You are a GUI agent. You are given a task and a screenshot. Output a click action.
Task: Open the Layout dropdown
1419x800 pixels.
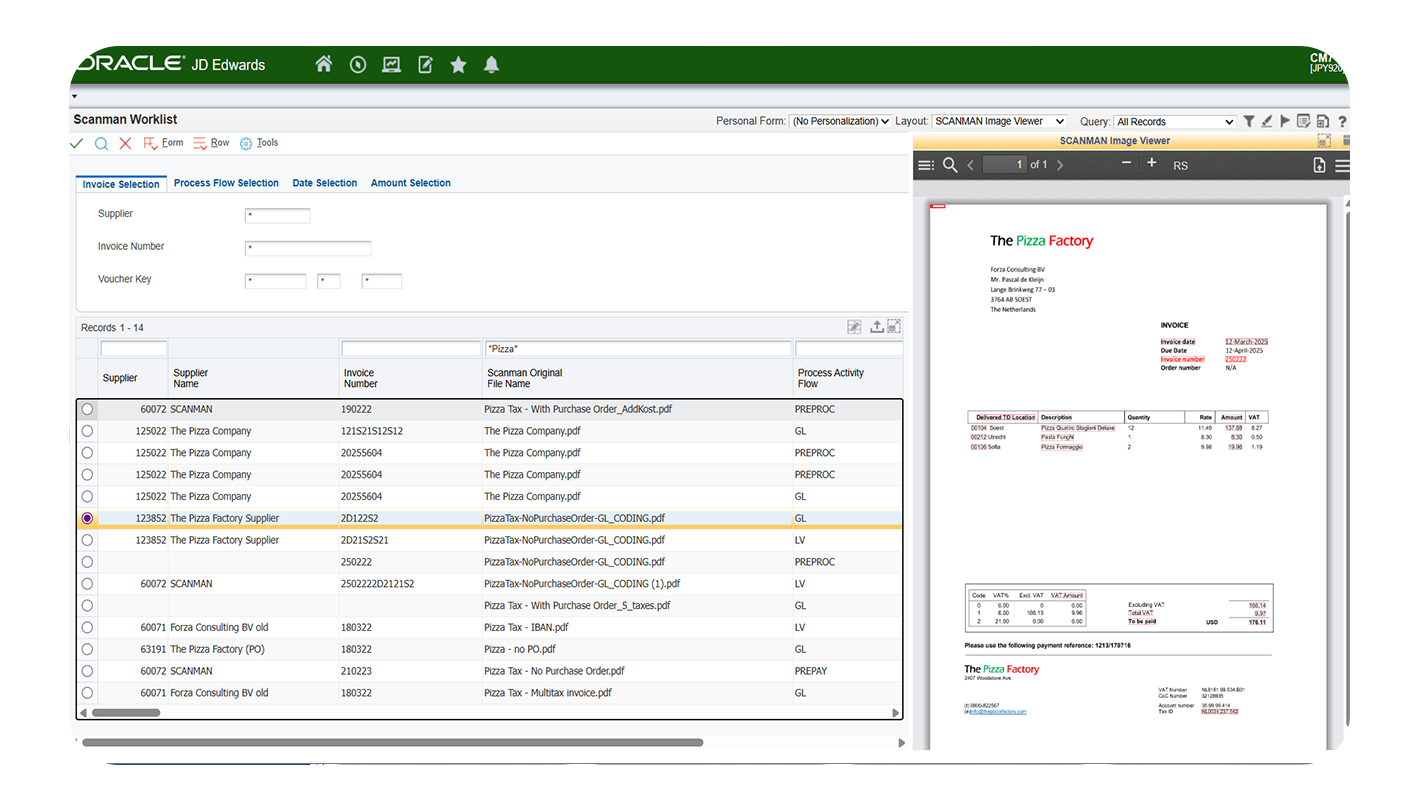tap(999, 120)
